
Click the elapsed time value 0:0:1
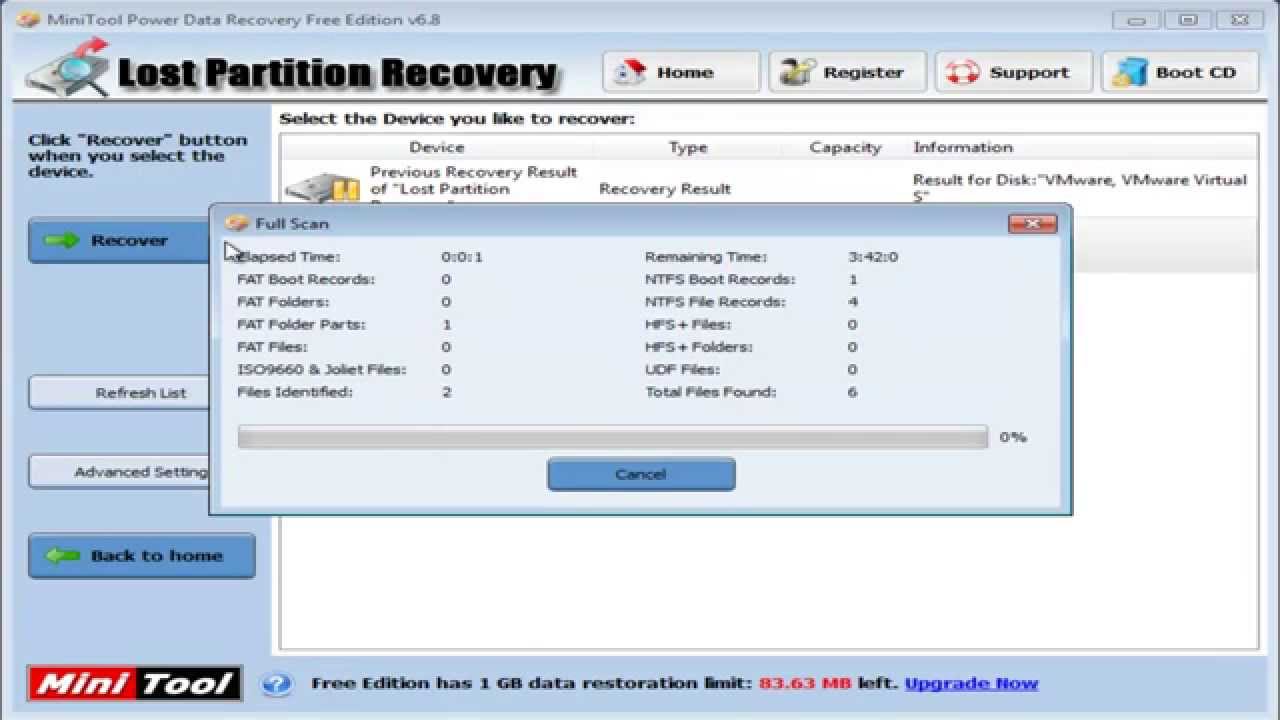(x=462, y=257)
